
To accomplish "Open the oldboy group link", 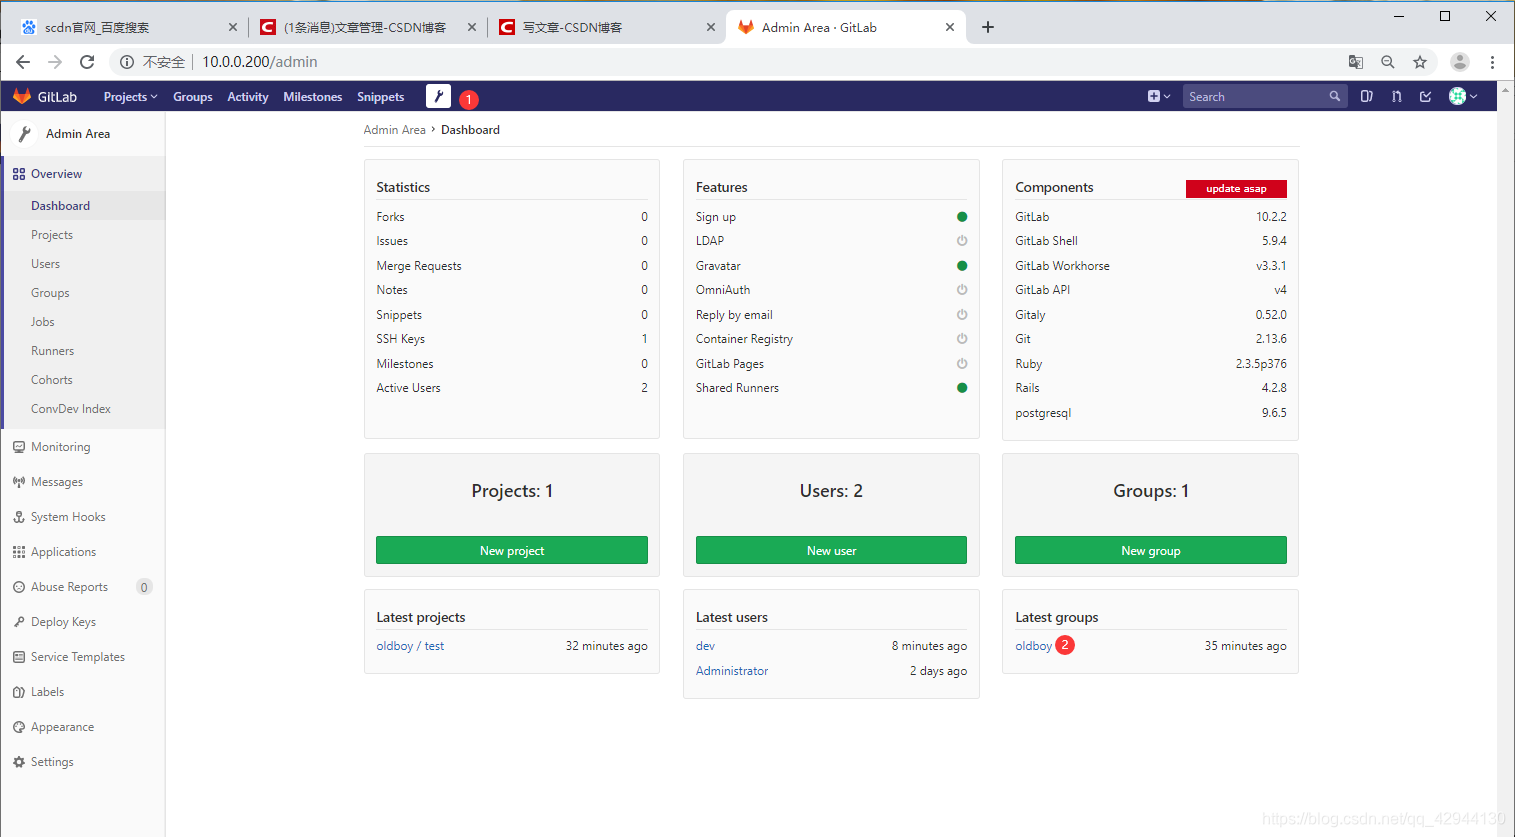I will 1033,646.
